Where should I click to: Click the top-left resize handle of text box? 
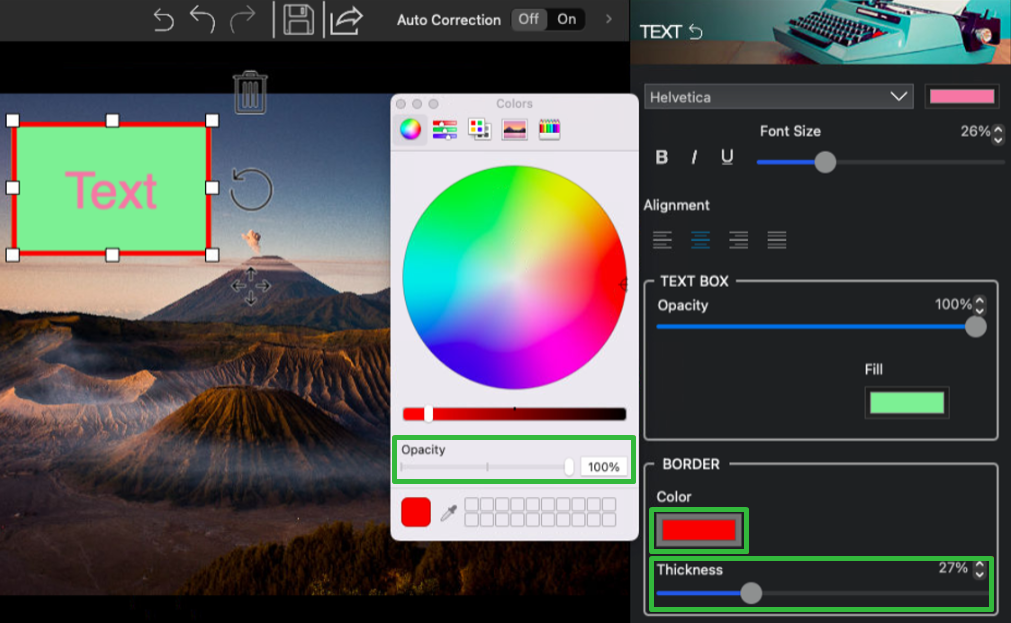[12, 120]
